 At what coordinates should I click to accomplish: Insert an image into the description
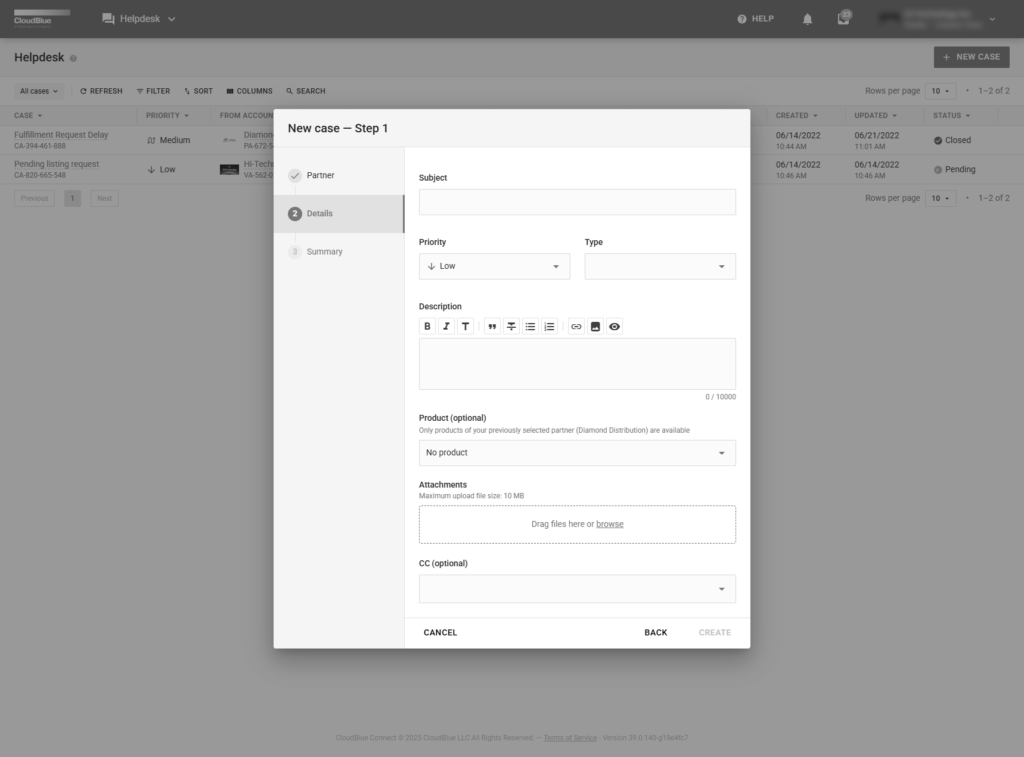pyautogui.click(x=595, y=326)
